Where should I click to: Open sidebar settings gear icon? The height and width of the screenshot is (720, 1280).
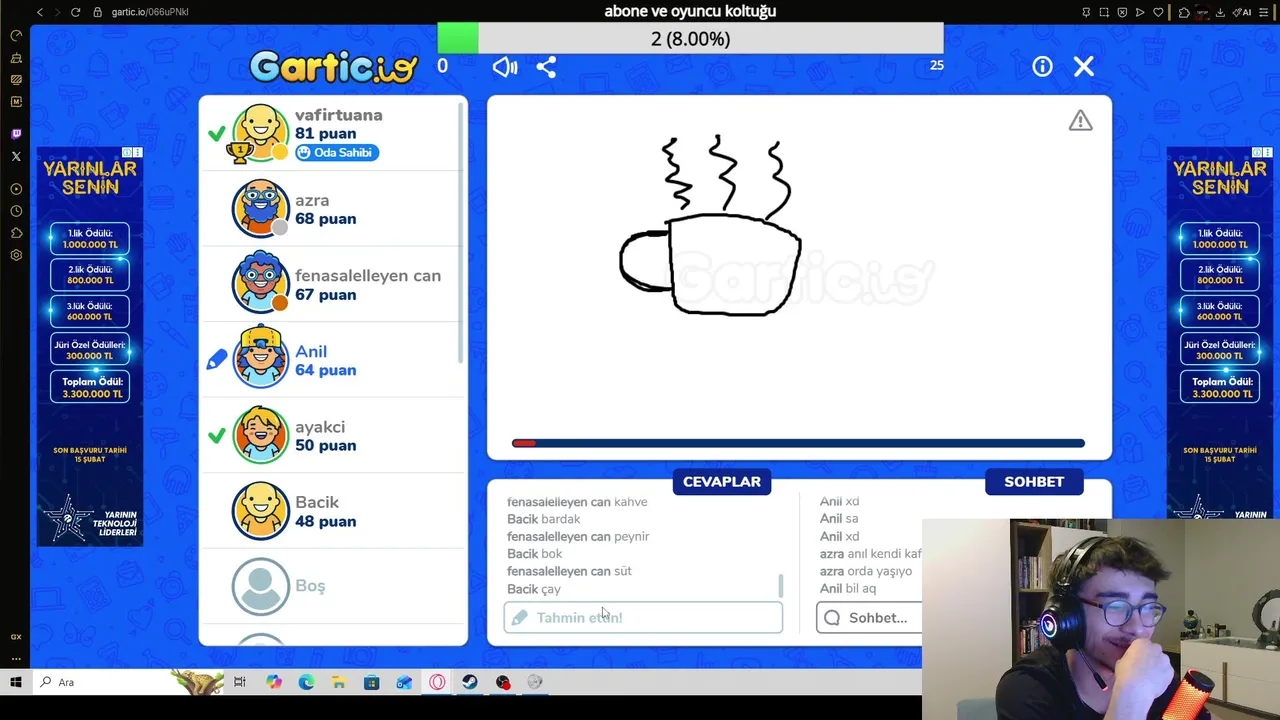pyautogui.click(x=16, y=255)
